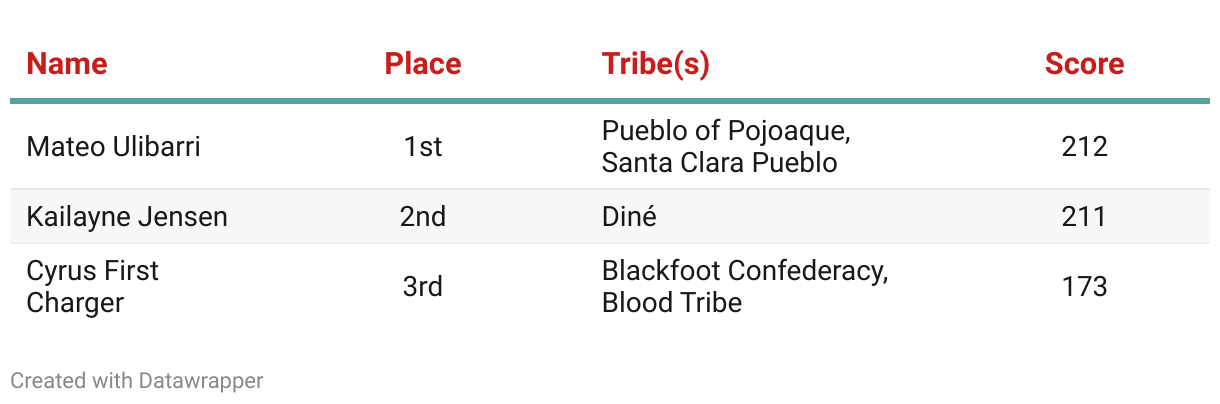
Task: Click the Place column header
Action: pyautogui.click(x=423, y=64)
